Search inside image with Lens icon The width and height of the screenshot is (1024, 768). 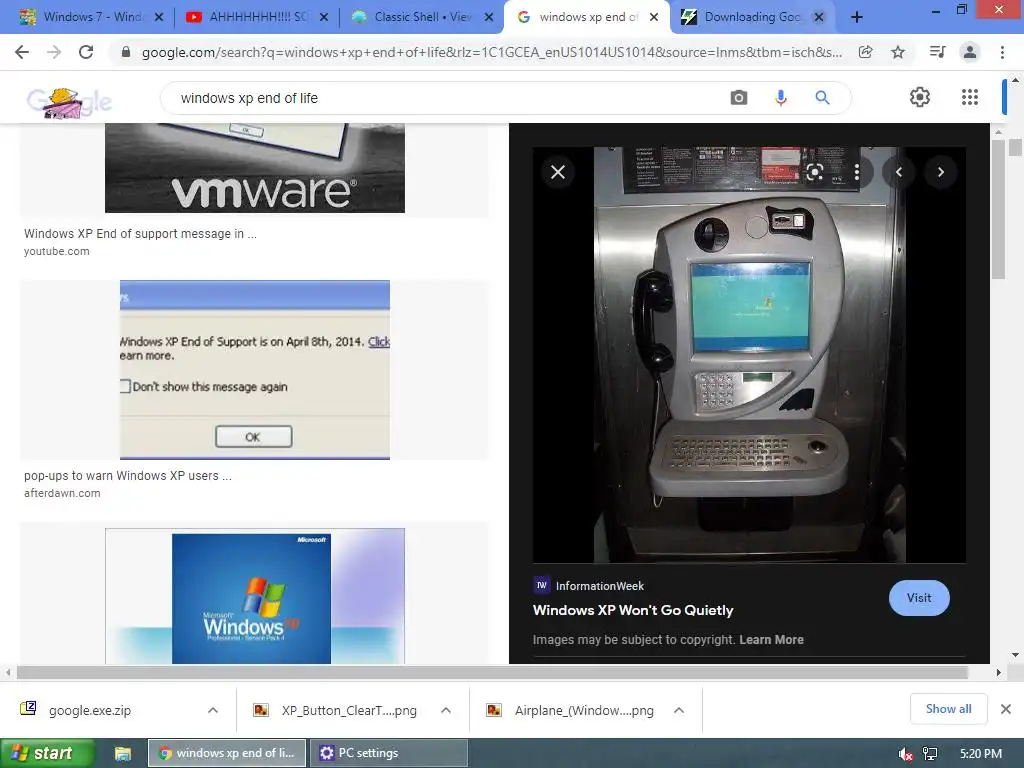point(814,172)
